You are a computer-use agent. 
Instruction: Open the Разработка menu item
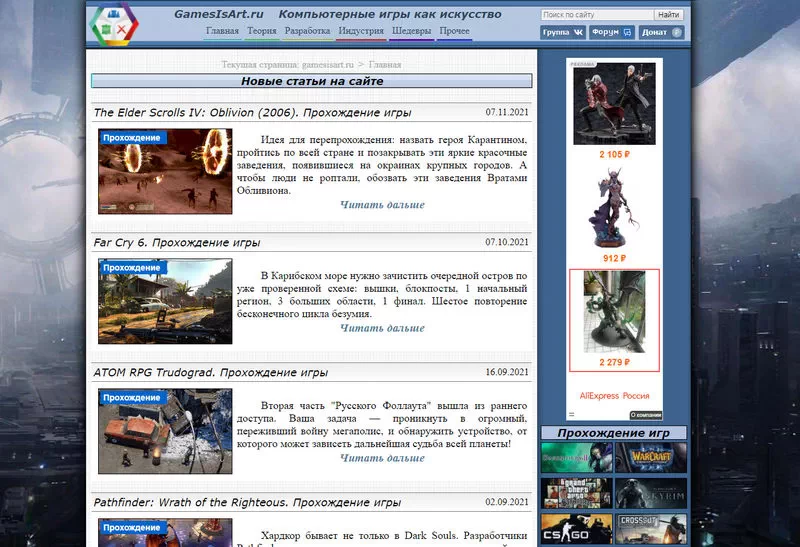(x=307, y=31)
